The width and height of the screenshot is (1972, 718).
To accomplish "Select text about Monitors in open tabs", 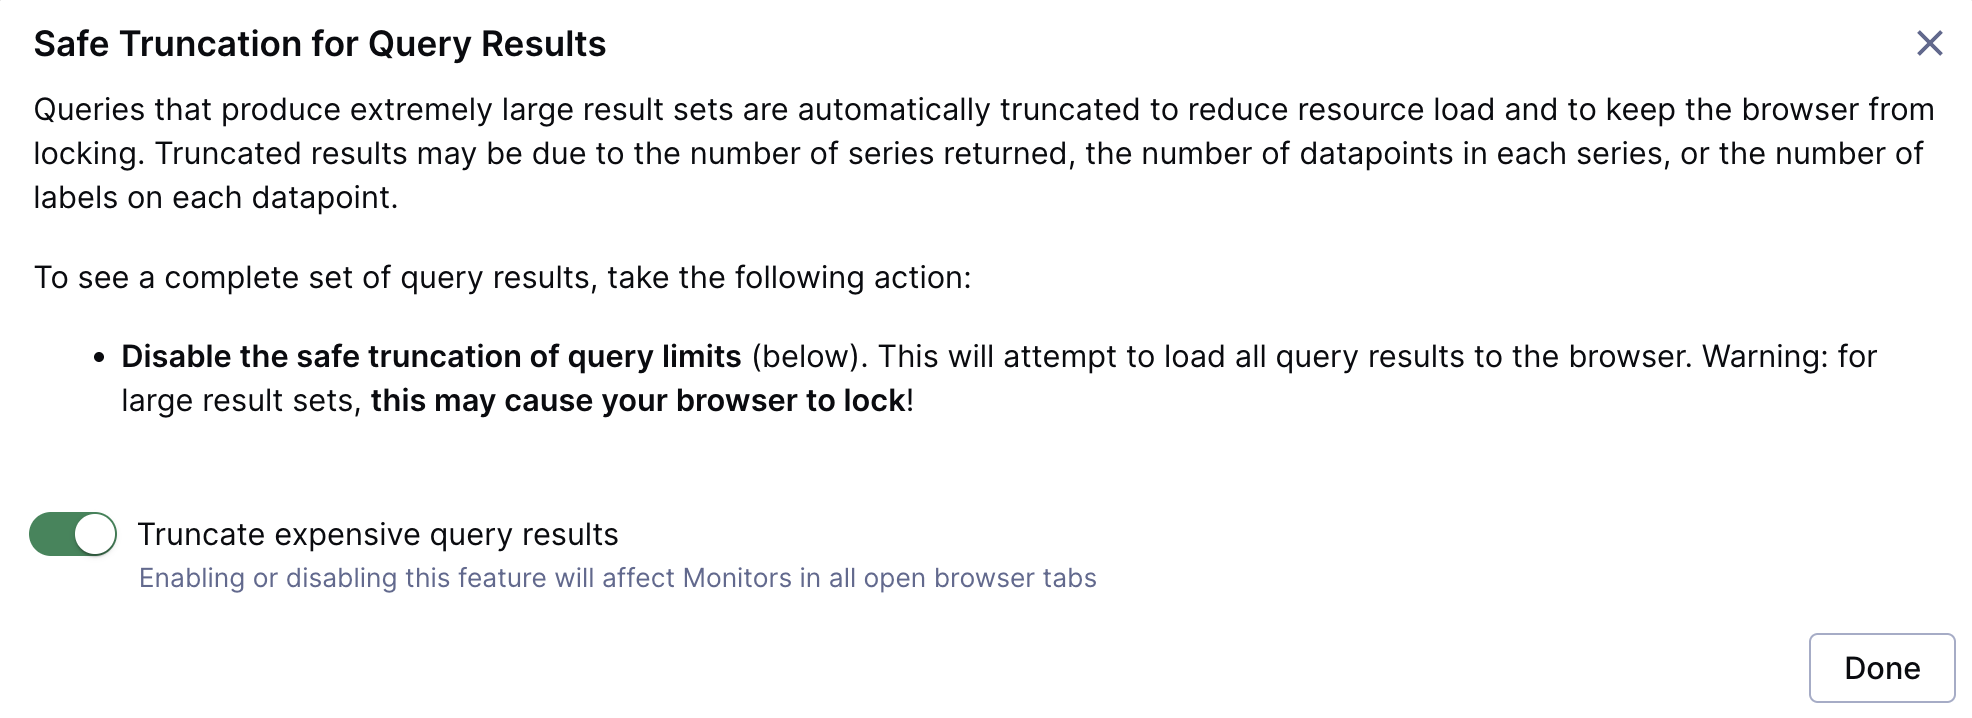I will tap(618, 577).
